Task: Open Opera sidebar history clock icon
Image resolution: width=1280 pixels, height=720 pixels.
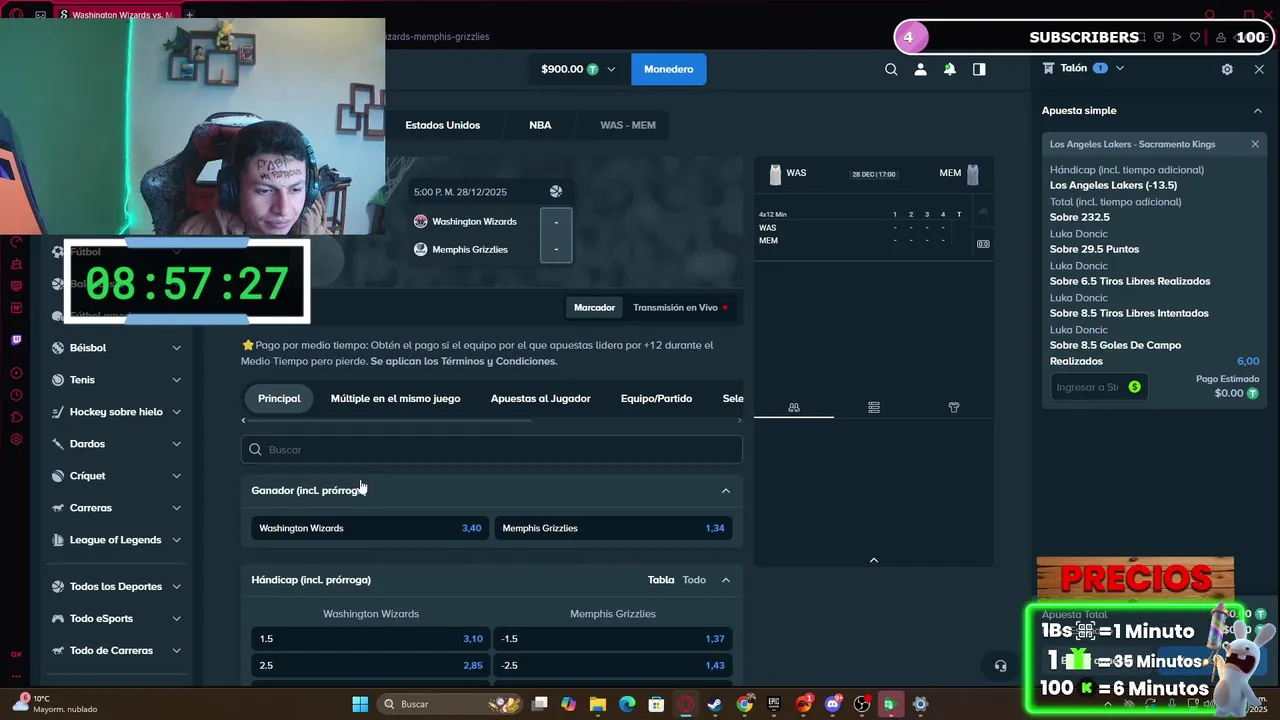Action: [x=16, y=396]
